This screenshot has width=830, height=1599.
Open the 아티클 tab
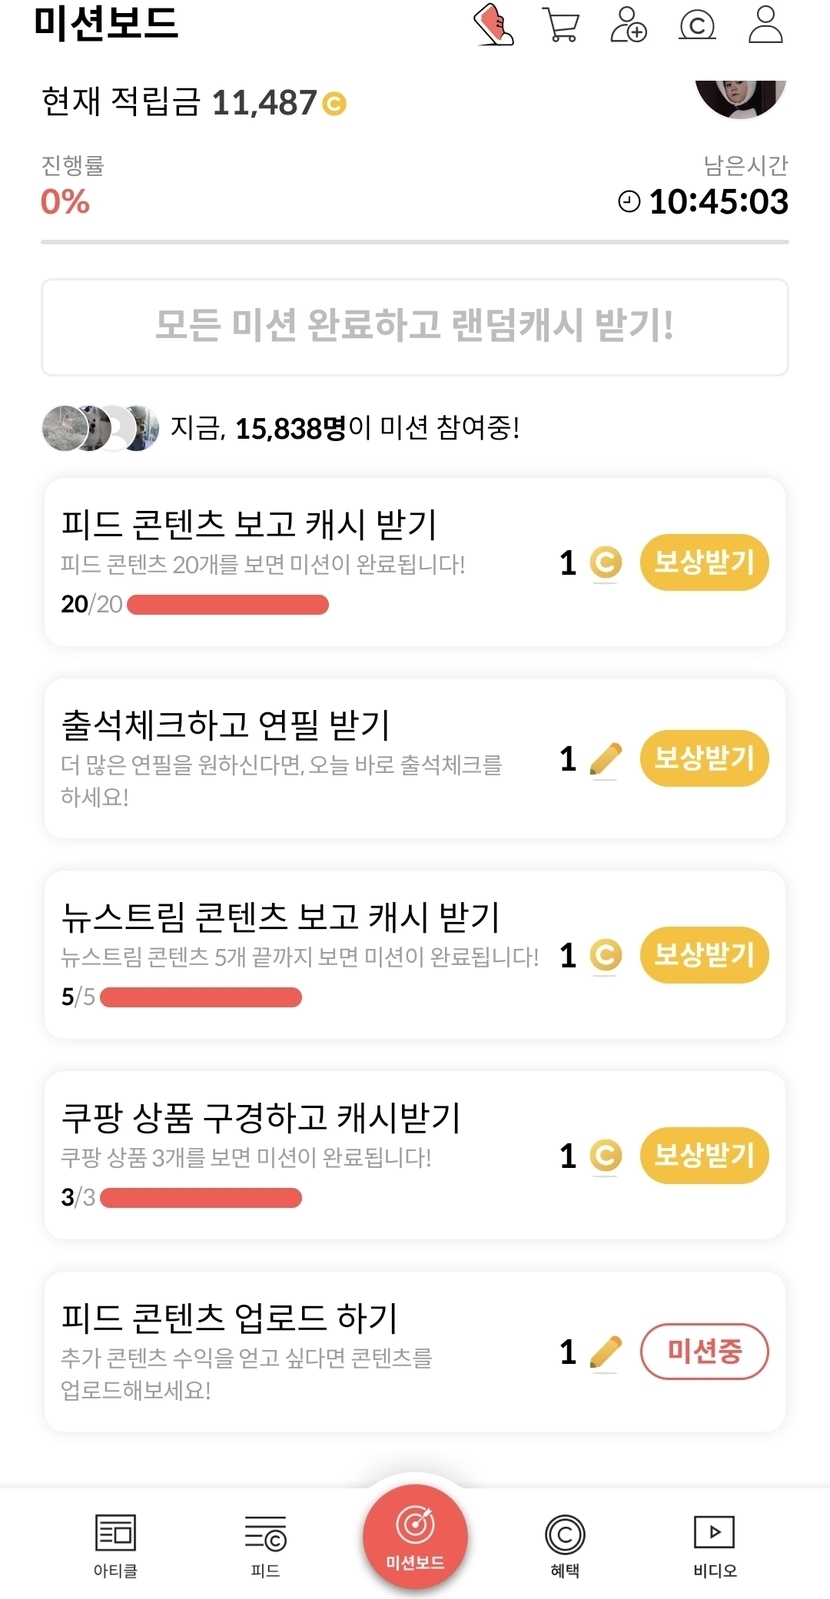click(115, 1545)
